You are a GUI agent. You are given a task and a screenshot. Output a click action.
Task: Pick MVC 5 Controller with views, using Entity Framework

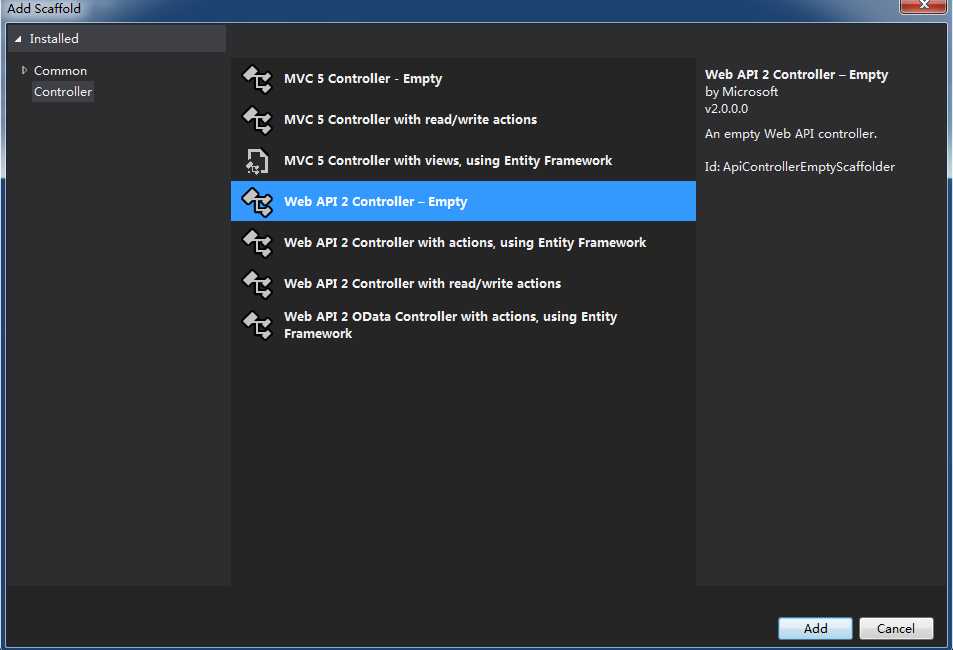(x=463, y=161)
